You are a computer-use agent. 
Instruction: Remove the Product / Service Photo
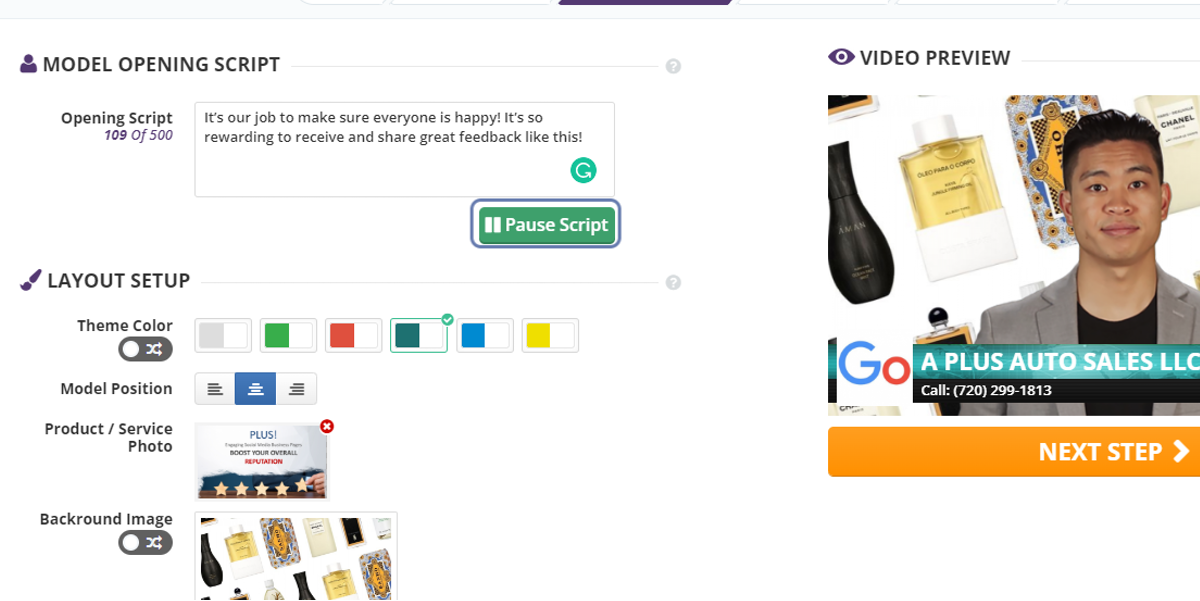point(327,426)
